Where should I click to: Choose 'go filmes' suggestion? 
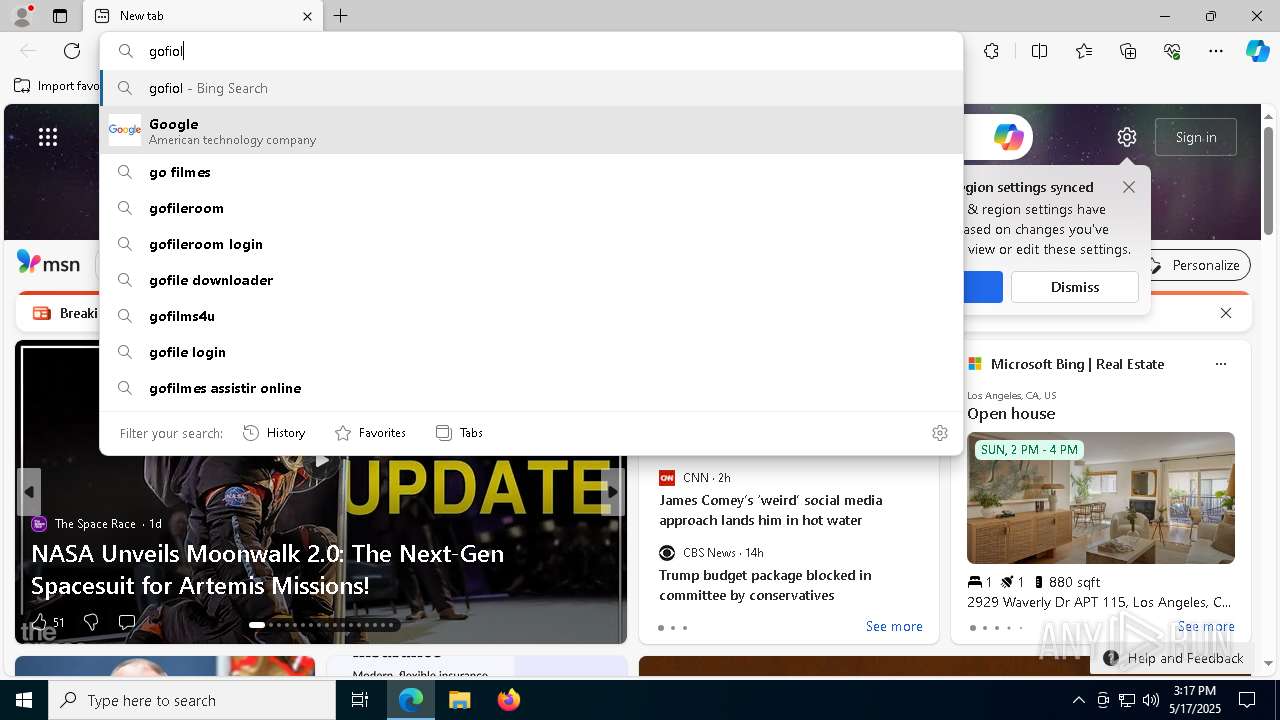531,172
